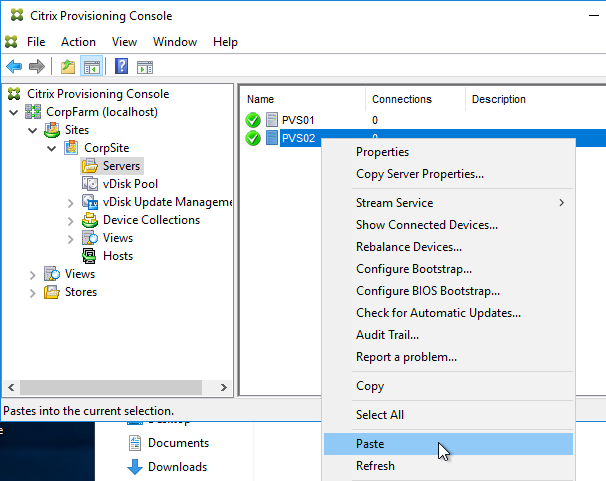Image resolution: width=606 pixels, height=481 pixels.
Task: Expand the Stores node
Action: [x=32, y=293]
